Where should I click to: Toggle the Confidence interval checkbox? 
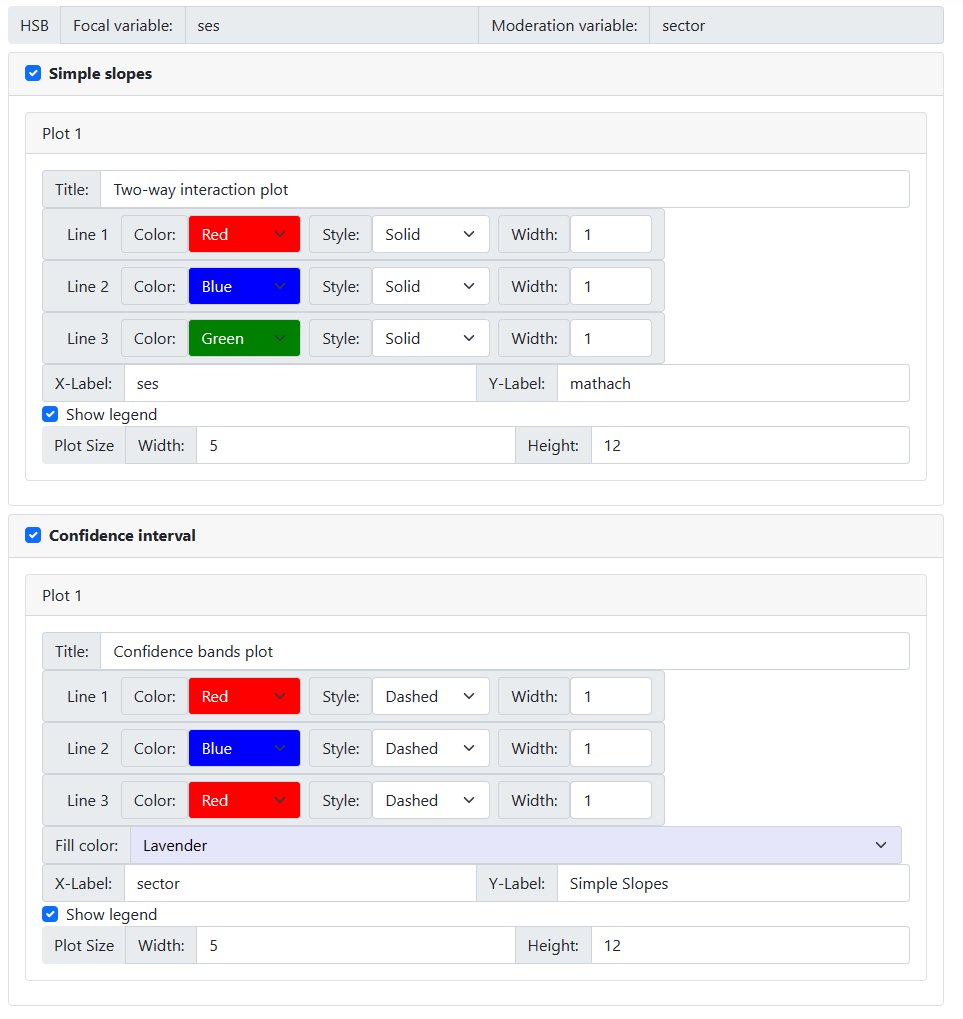coord(33,536)
